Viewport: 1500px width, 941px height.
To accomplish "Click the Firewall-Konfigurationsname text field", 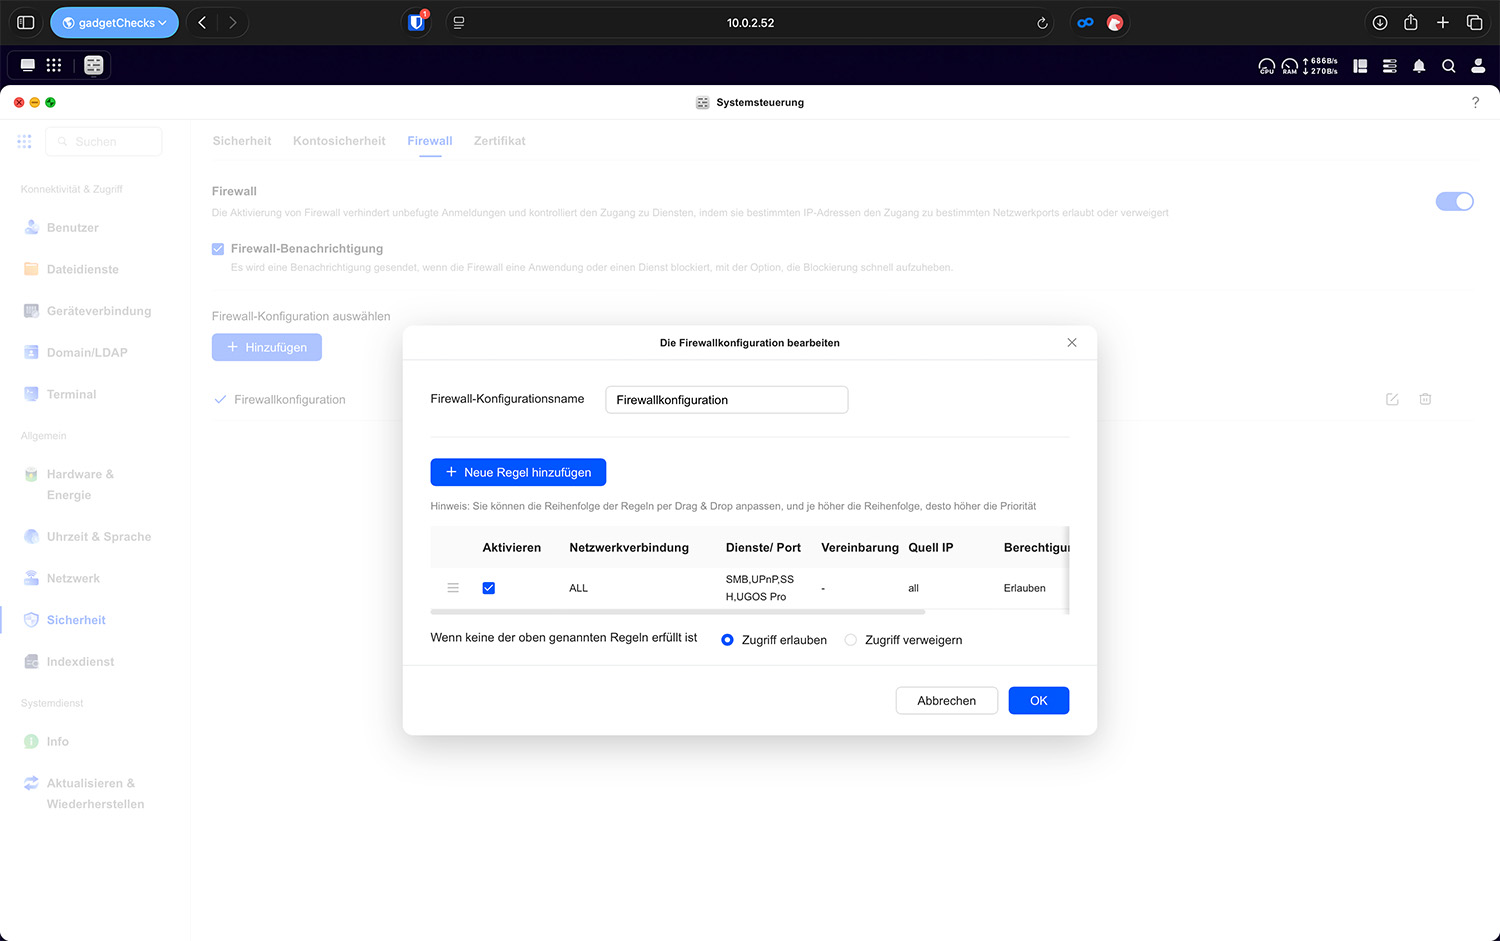I will (x=726, y=400).
